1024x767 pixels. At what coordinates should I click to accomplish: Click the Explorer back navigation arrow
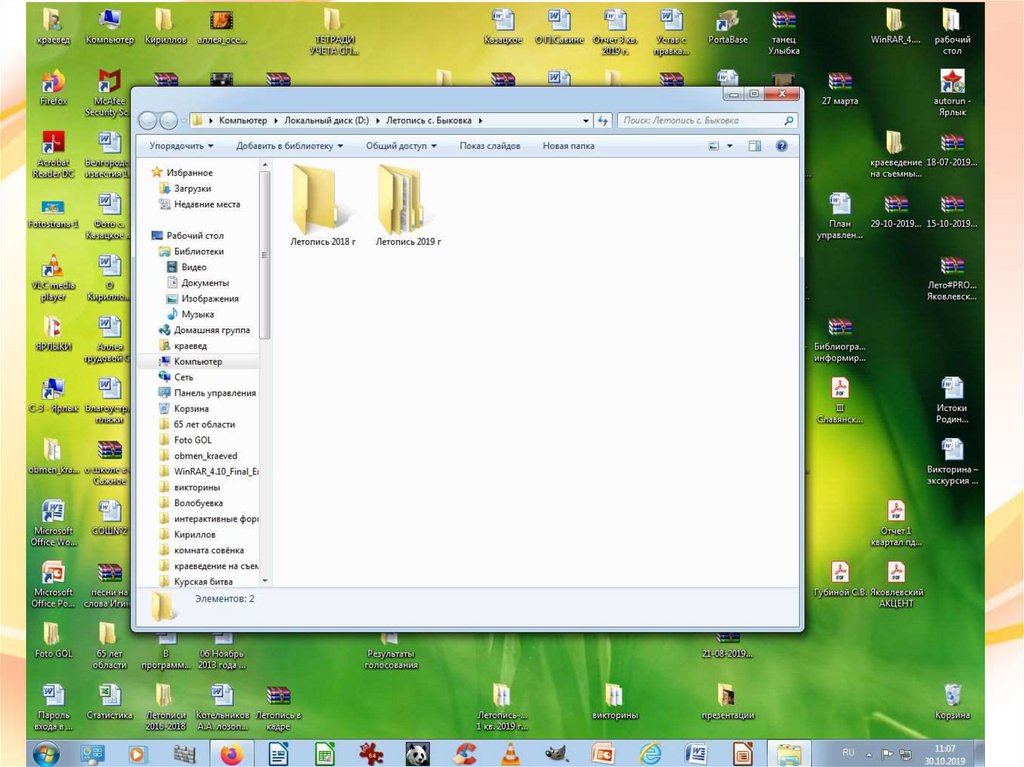click(x=148, y=121)
